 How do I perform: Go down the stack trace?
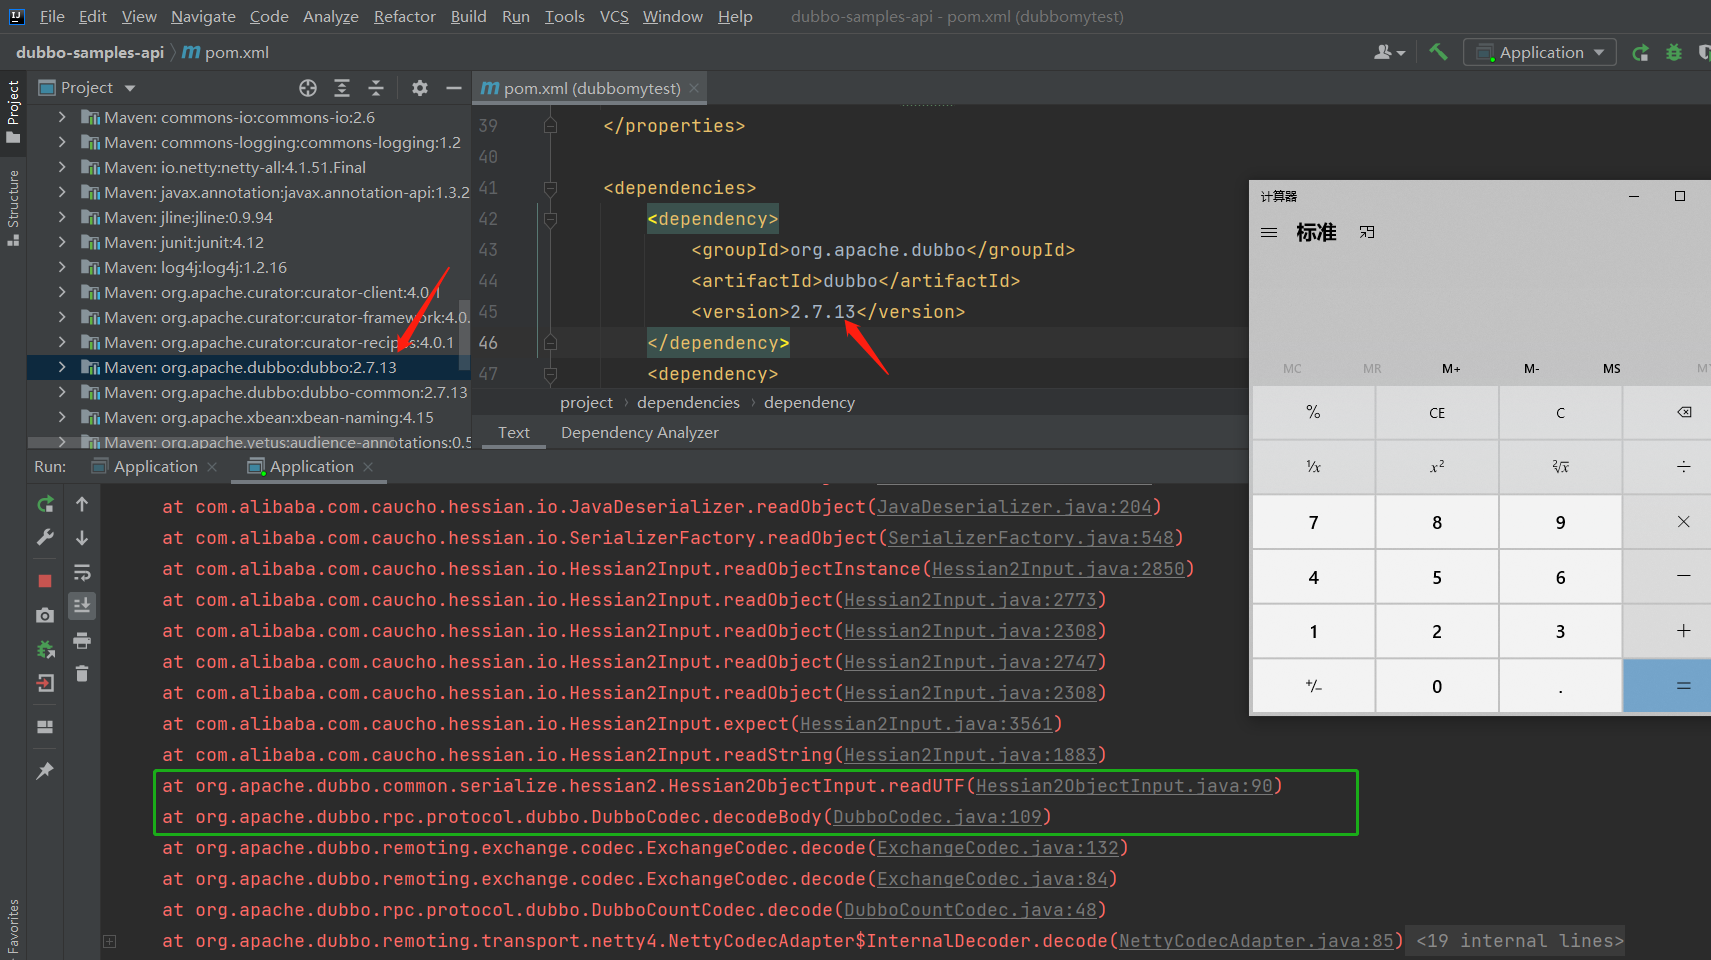pos(82,538)
